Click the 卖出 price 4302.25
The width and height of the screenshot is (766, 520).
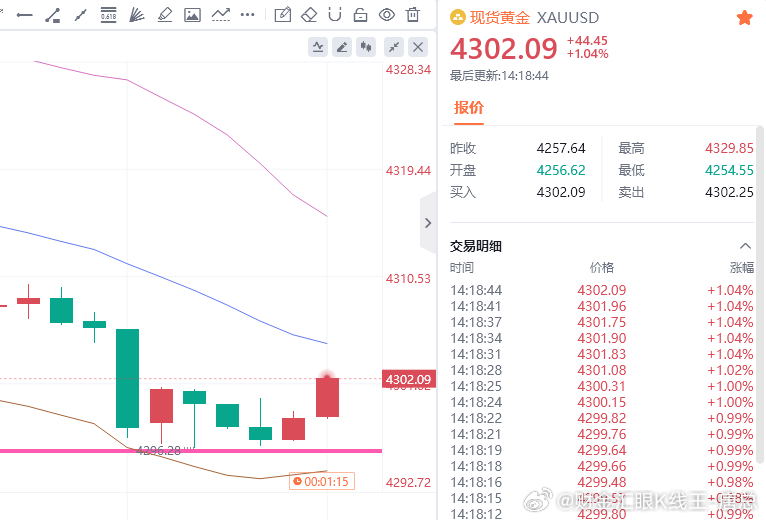point(729,192)
